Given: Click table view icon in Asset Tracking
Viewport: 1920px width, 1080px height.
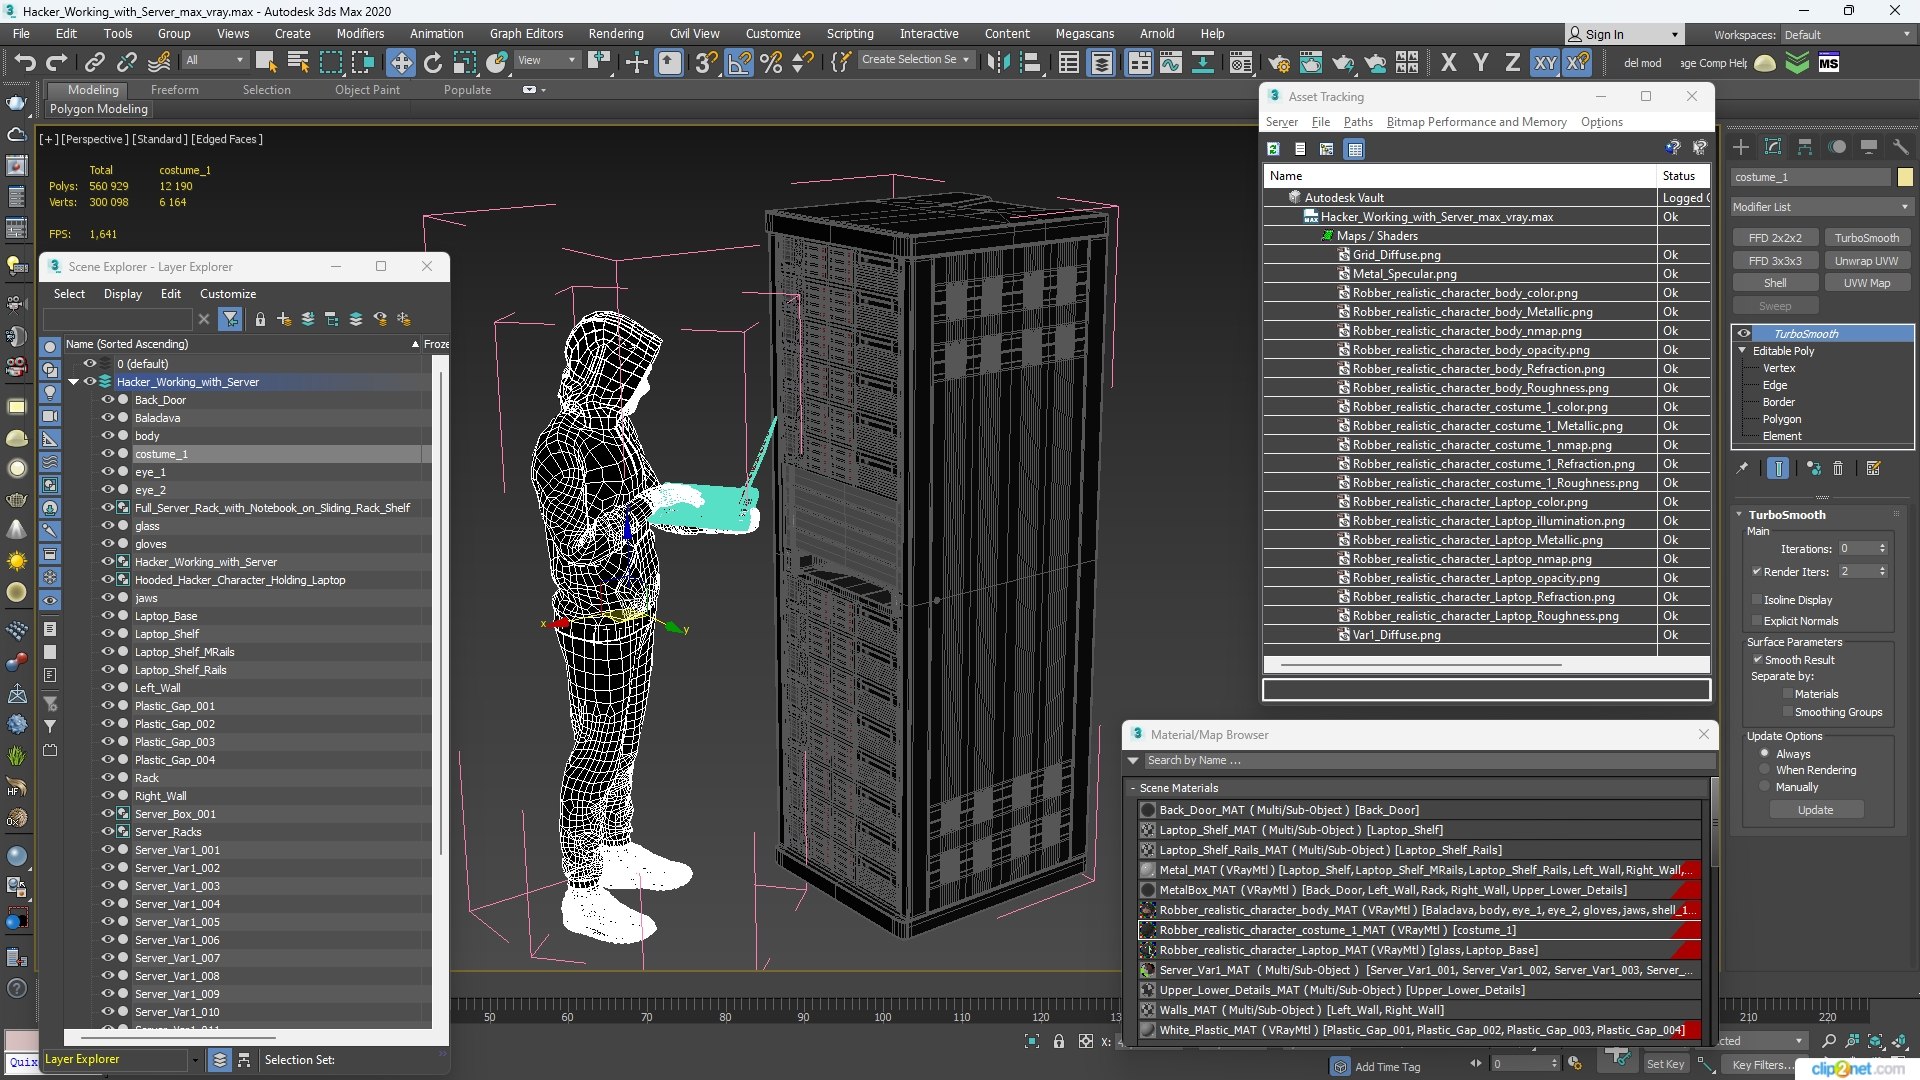Looking at the screenshot, I should (x=1355, y=149).
